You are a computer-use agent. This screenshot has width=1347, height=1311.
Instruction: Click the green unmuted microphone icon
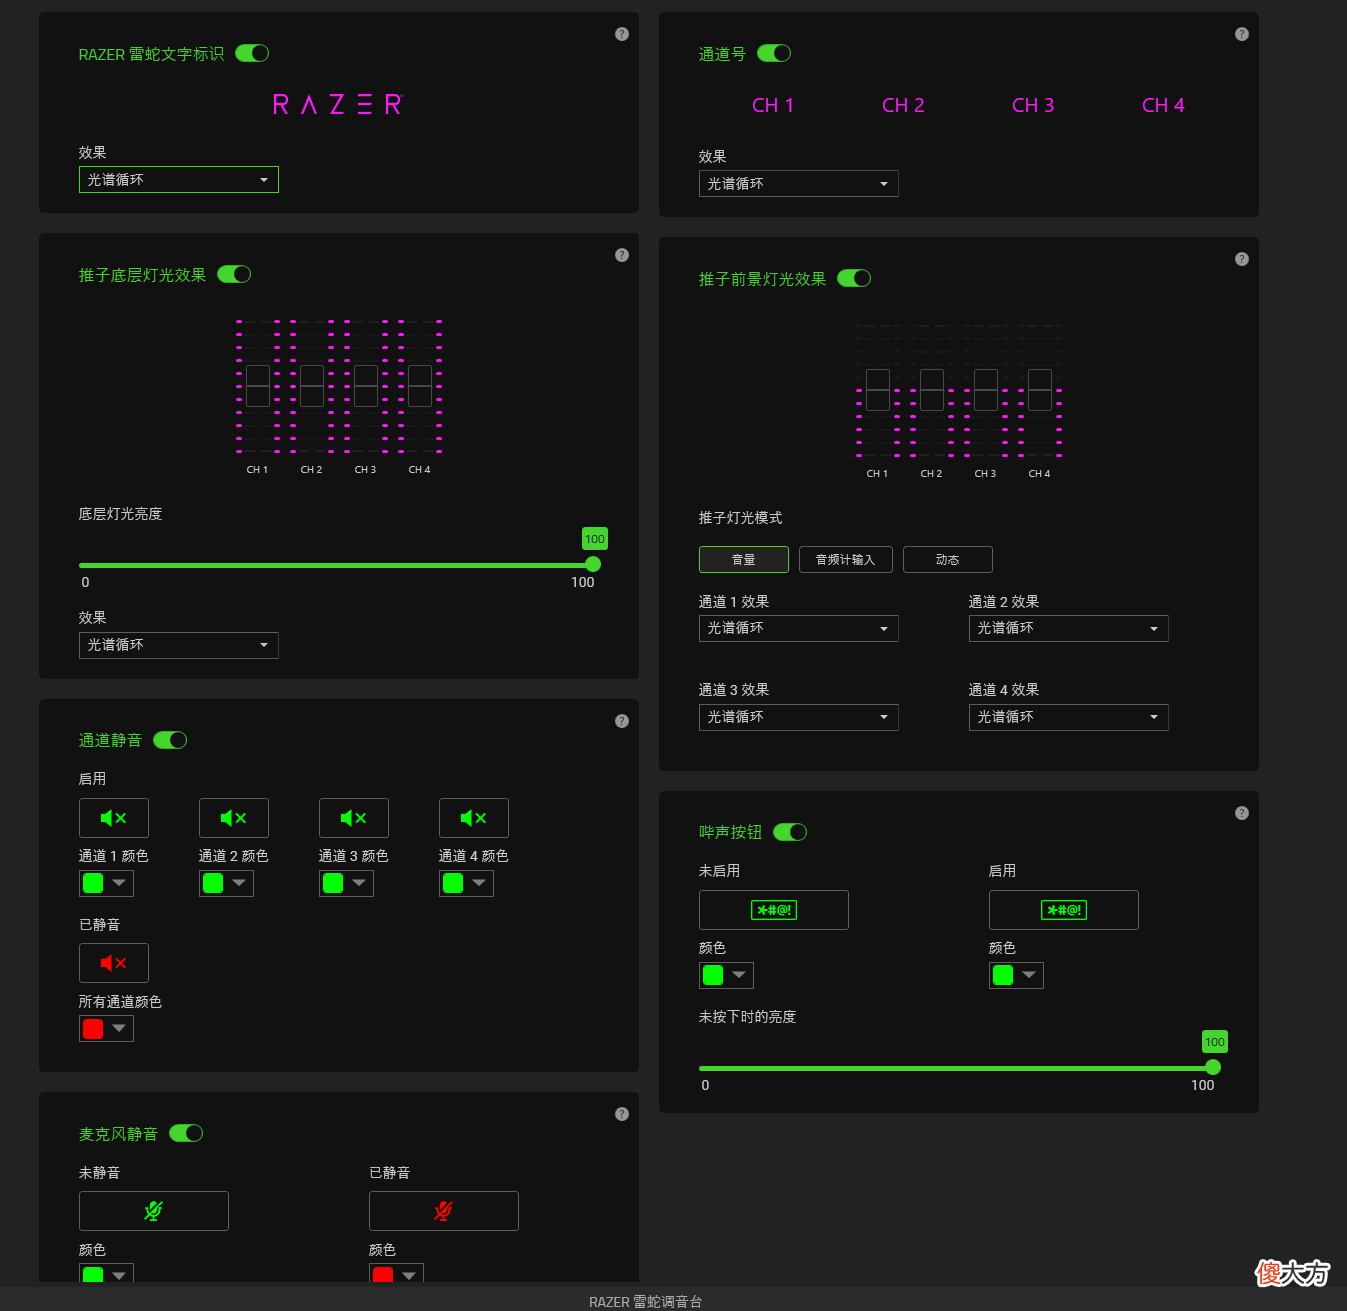[154, 1211]
